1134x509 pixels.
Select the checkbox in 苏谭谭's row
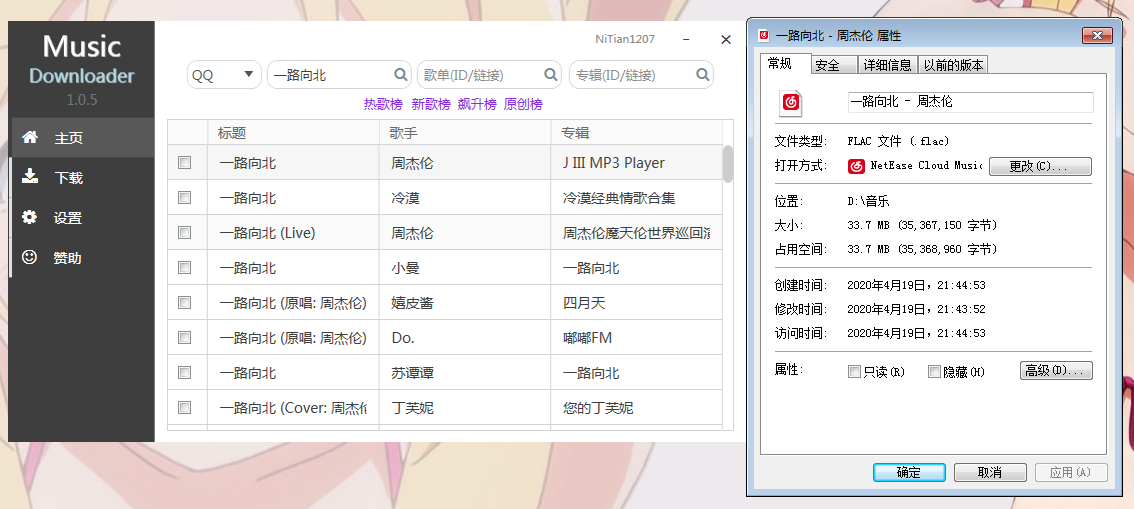184,372
